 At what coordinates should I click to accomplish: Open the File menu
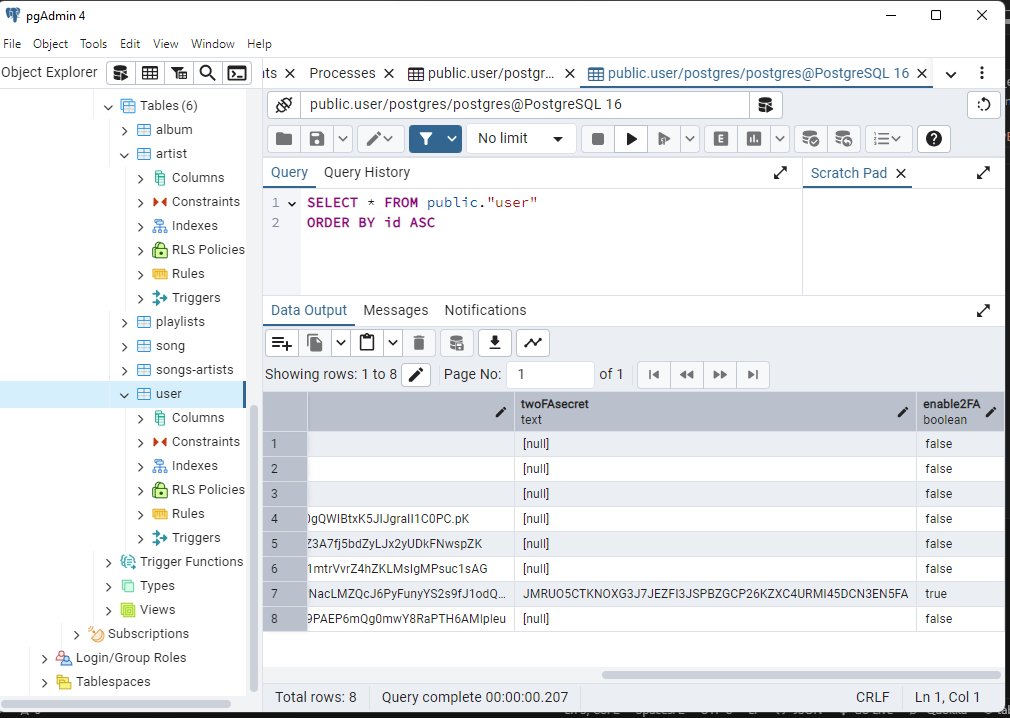[12, 44]
